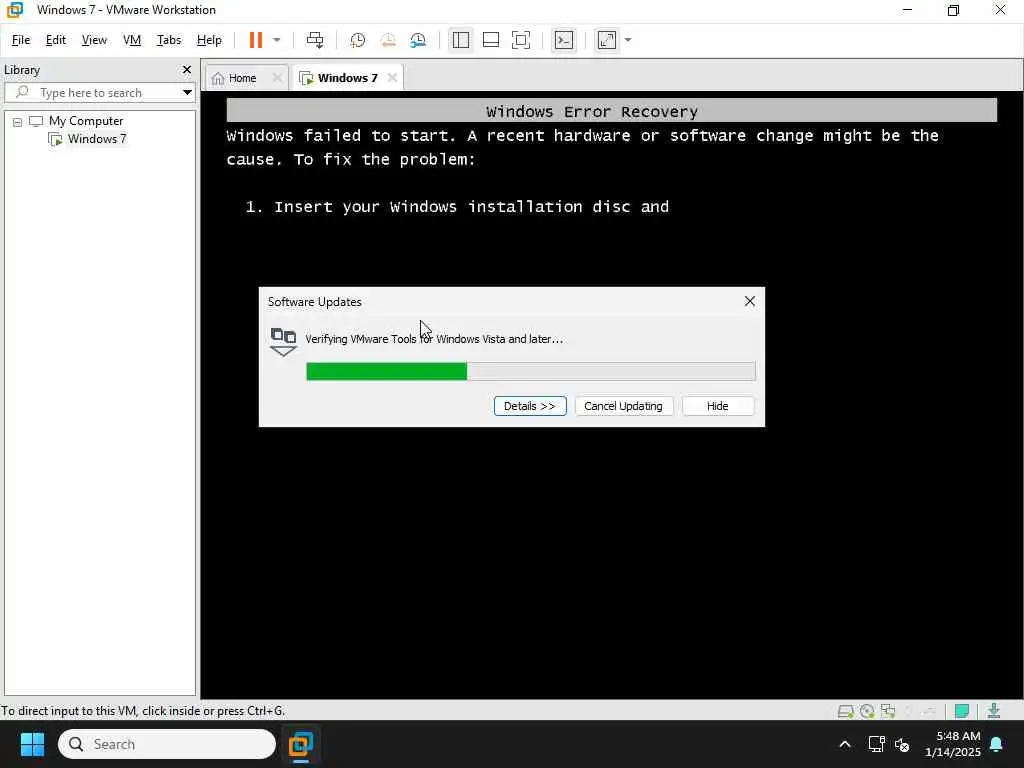Enter full screen mode icon

(x=520, y=40)
